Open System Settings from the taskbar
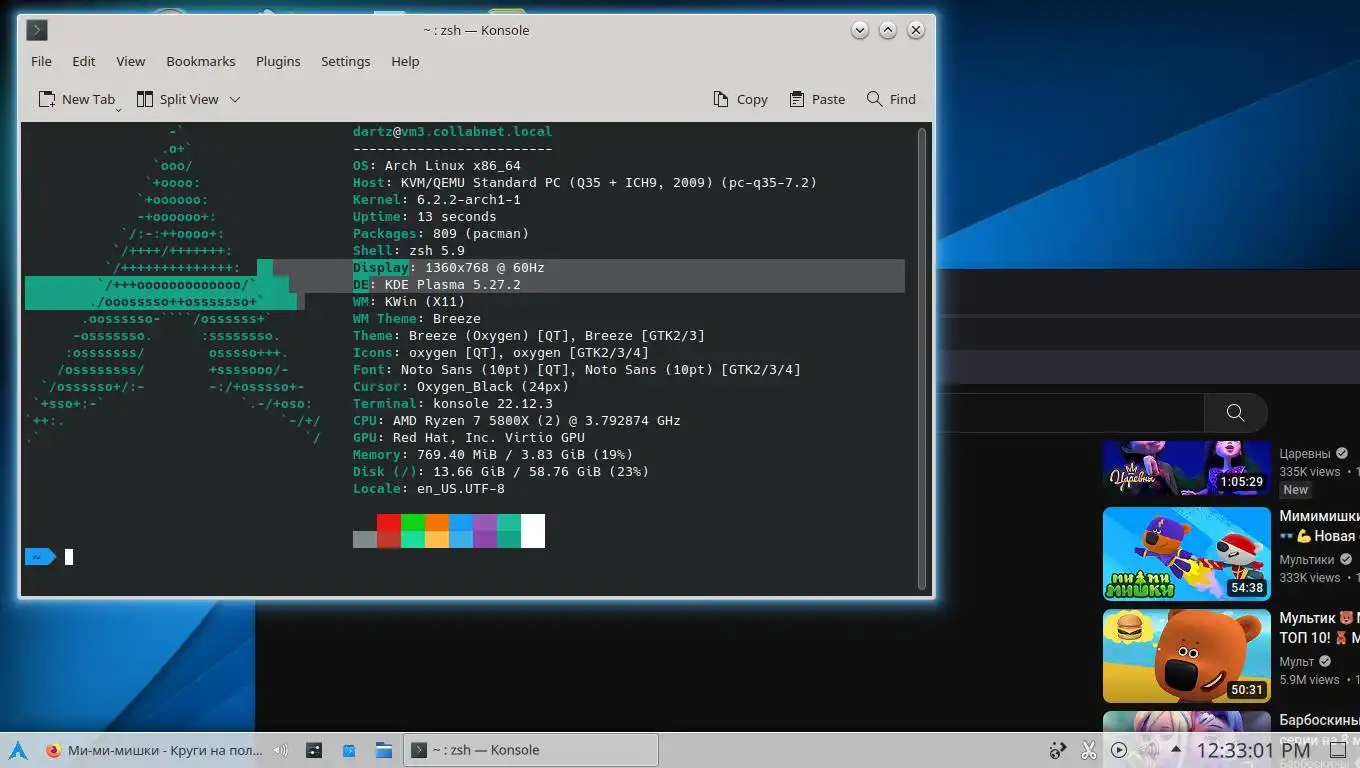The width and height of the screenshot is (1360, 768). (x=314, y=750)
